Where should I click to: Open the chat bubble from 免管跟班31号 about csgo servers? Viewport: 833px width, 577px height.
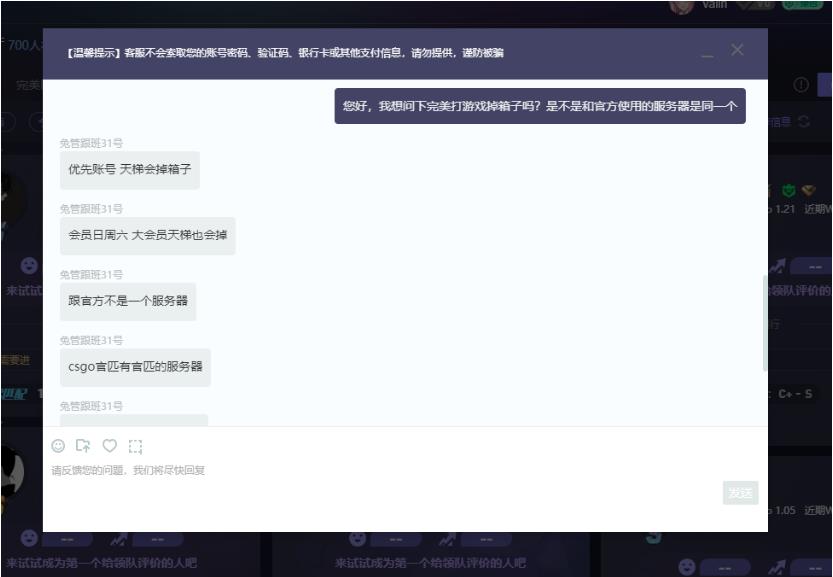(x=136, y=365)
